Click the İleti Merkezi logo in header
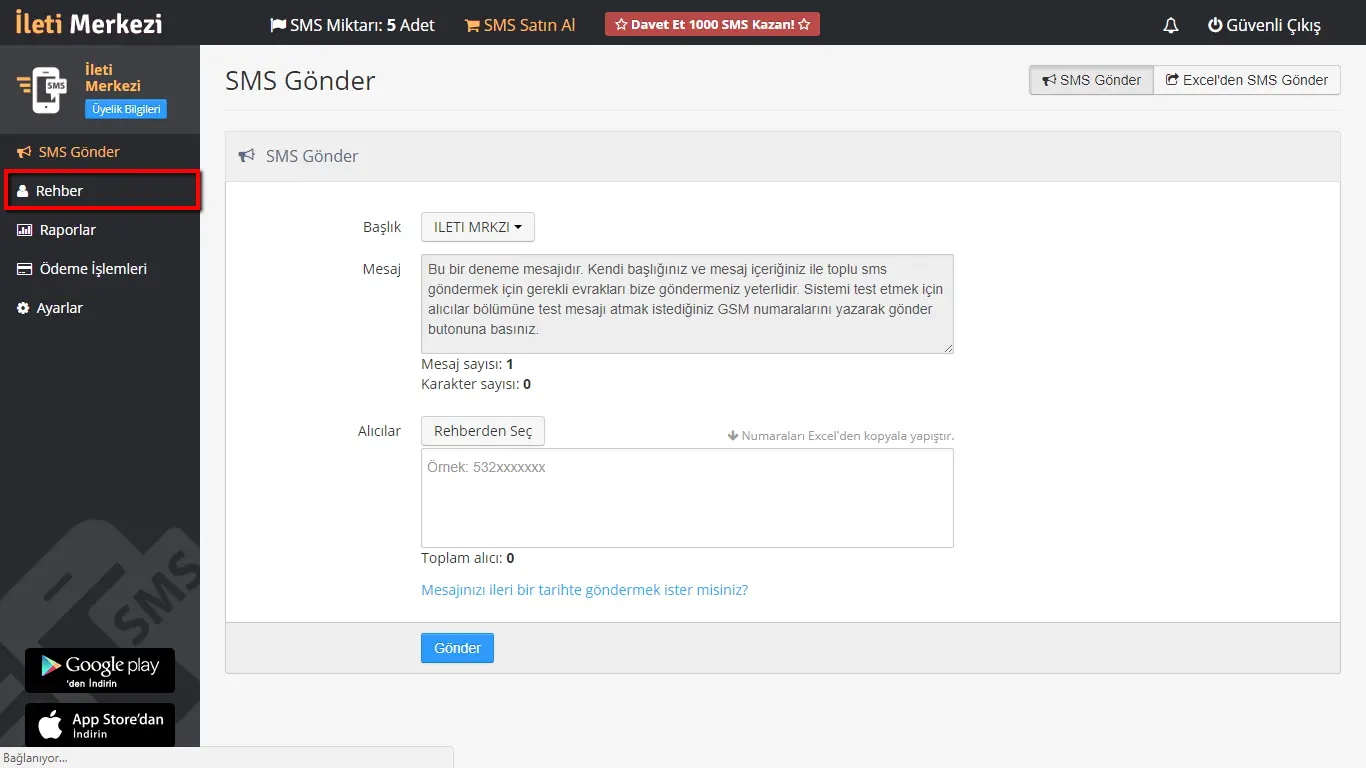The image size is (1366, 768). 89,23
